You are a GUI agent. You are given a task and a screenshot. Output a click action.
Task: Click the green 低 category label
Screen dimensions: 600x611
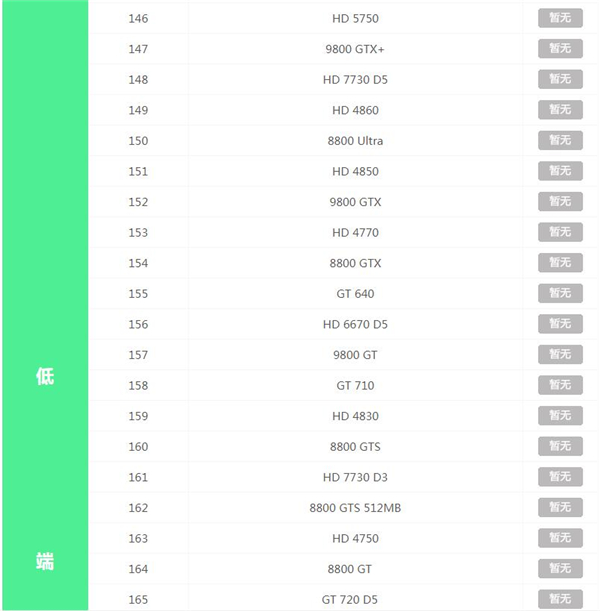tap(45, 377)
